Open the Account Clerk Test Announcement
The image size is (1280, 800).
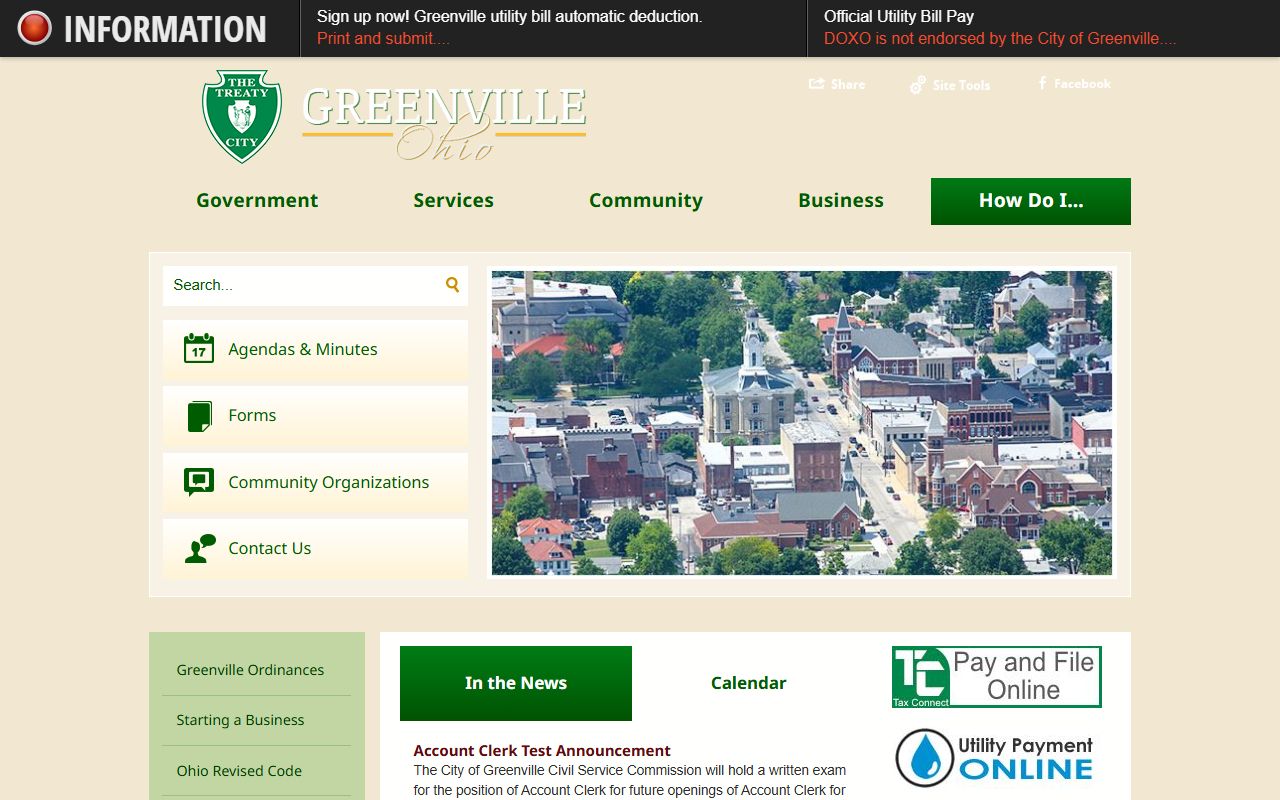(x=542, y=751)
